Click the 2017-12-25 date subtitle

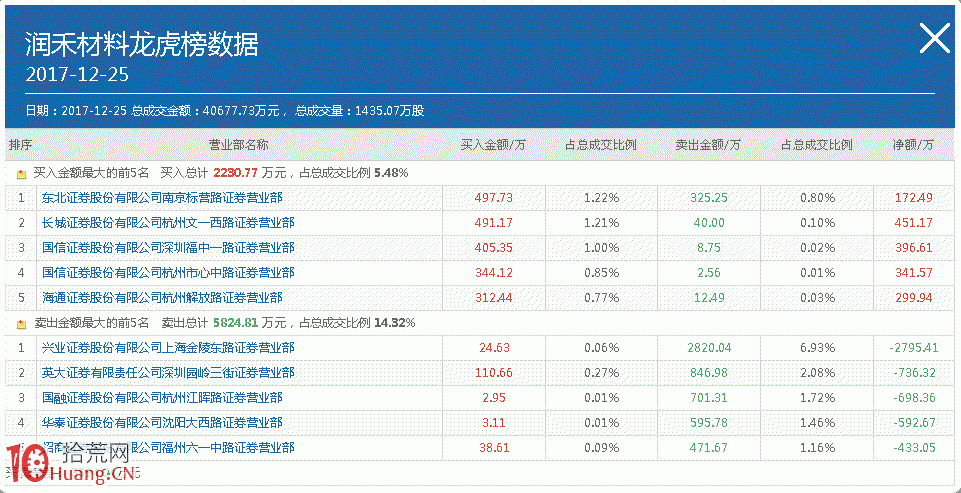[77, 74]
